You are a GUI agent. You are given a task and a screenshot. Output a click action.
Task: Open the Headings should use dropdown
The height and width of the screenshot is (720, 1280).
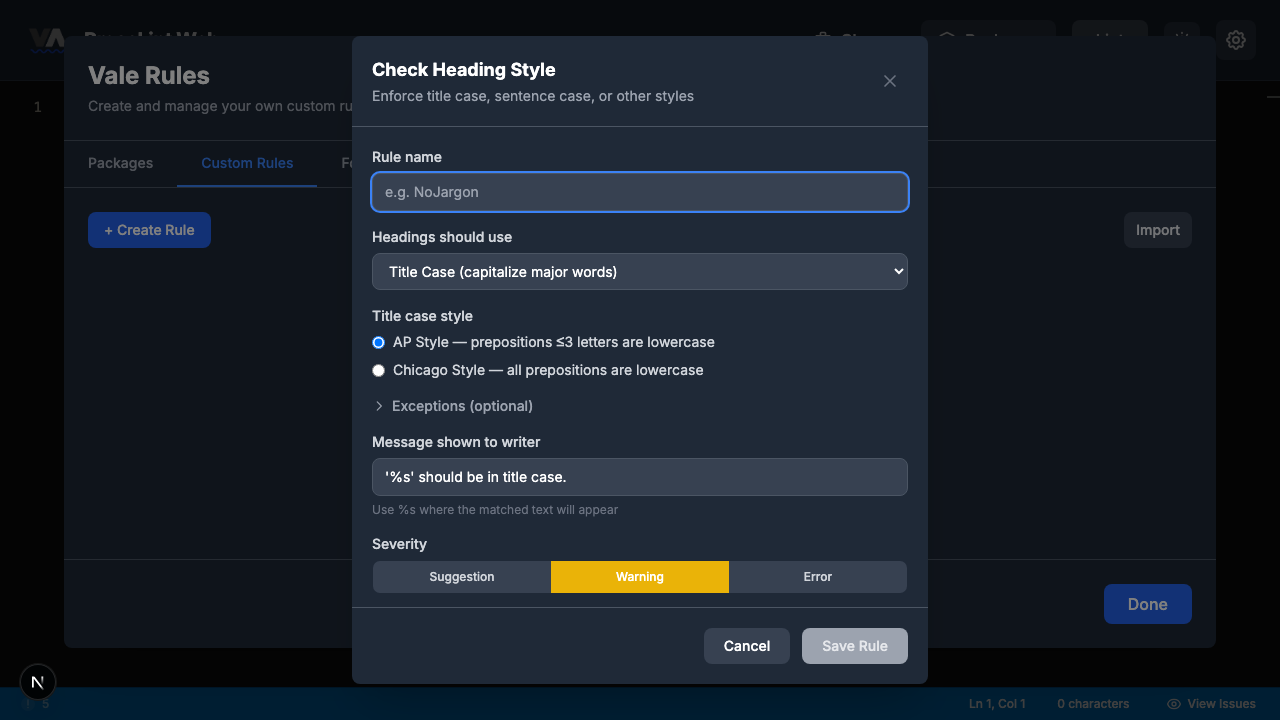[640, 271]
